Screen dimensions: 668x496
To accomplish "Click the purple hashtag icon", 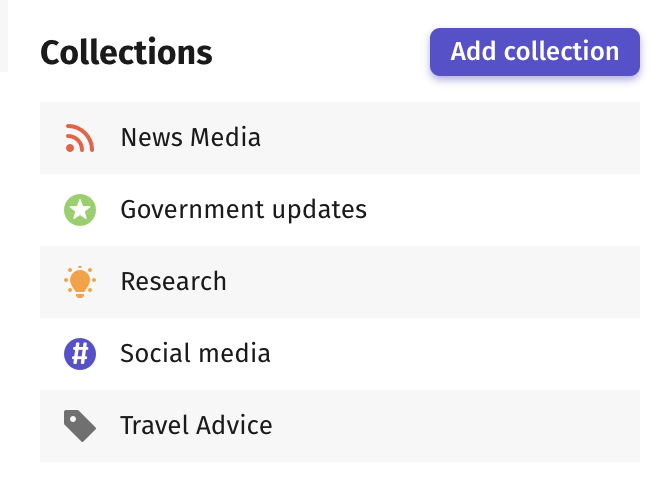I will [x=80, y=354].
